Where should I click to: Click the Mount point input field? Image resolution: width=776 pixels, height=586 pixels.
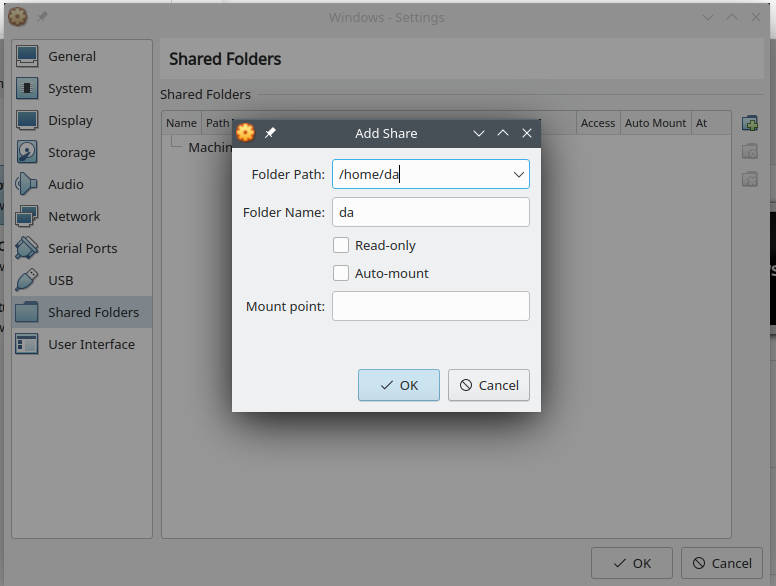(x=431, y=306)
